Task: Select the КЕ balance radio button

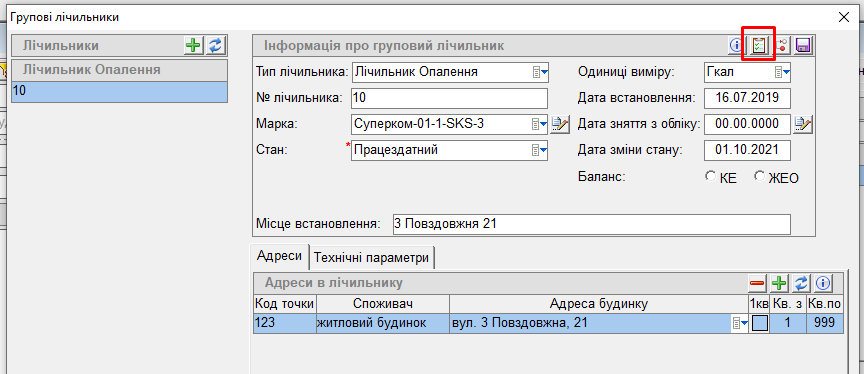Action: pos(710,177)
